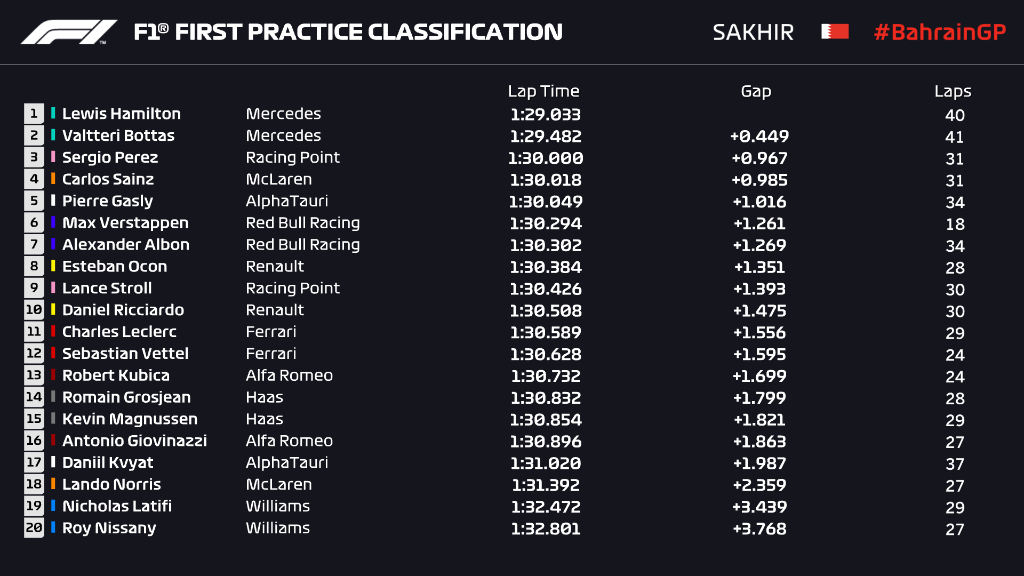Click Roy Nissany's gap value +3.768
This screenshot has height=576, width=1024.
tap(759, 529)
